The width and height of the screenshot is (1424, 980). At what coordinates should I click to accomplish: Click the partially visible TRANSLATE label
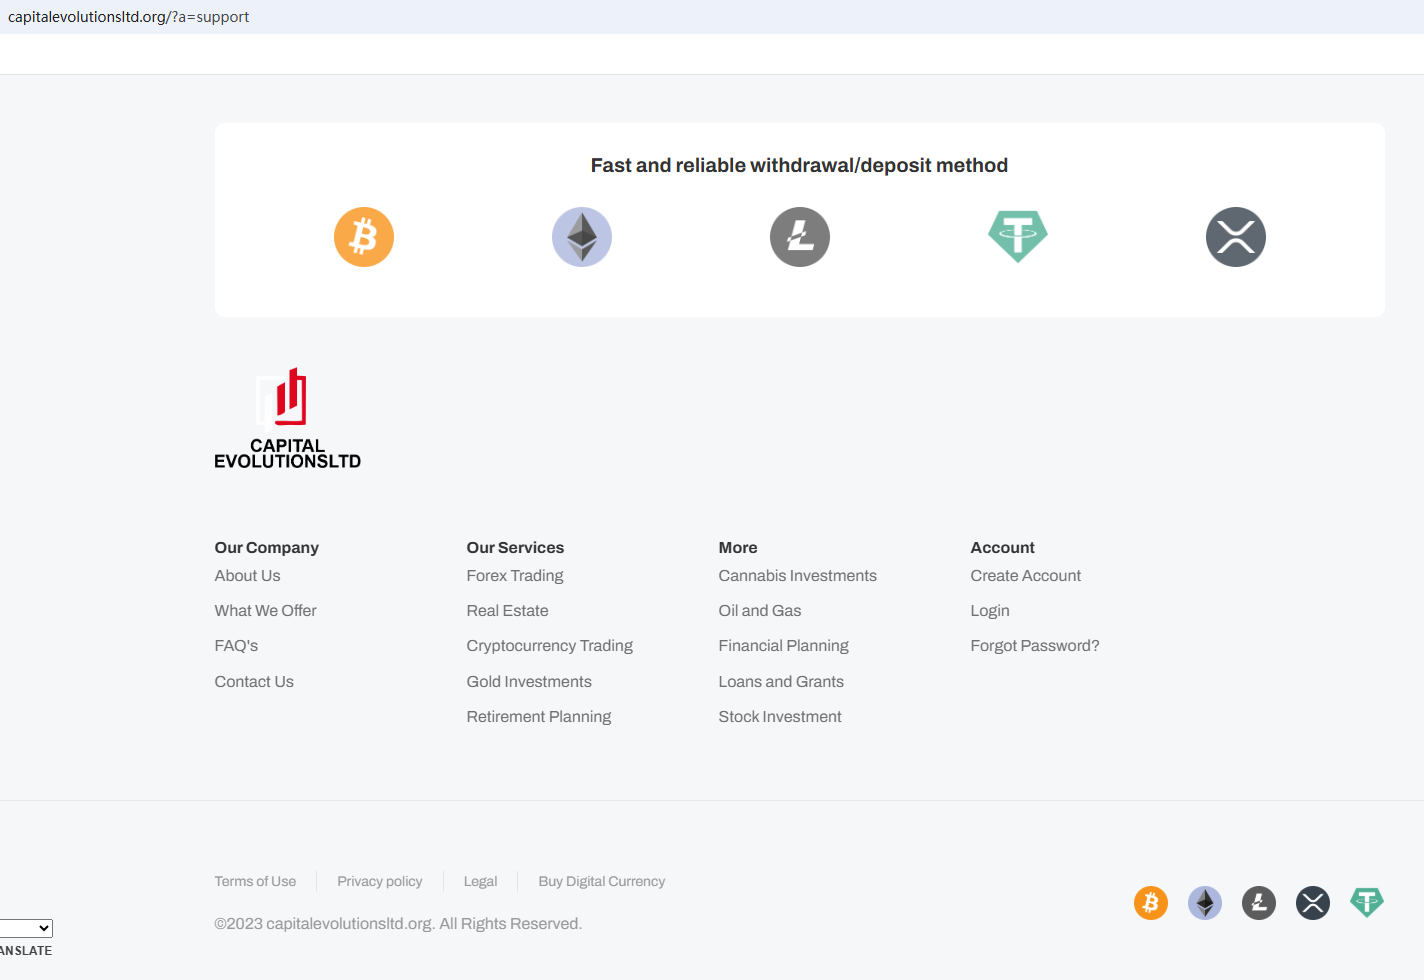coord(26,951)
